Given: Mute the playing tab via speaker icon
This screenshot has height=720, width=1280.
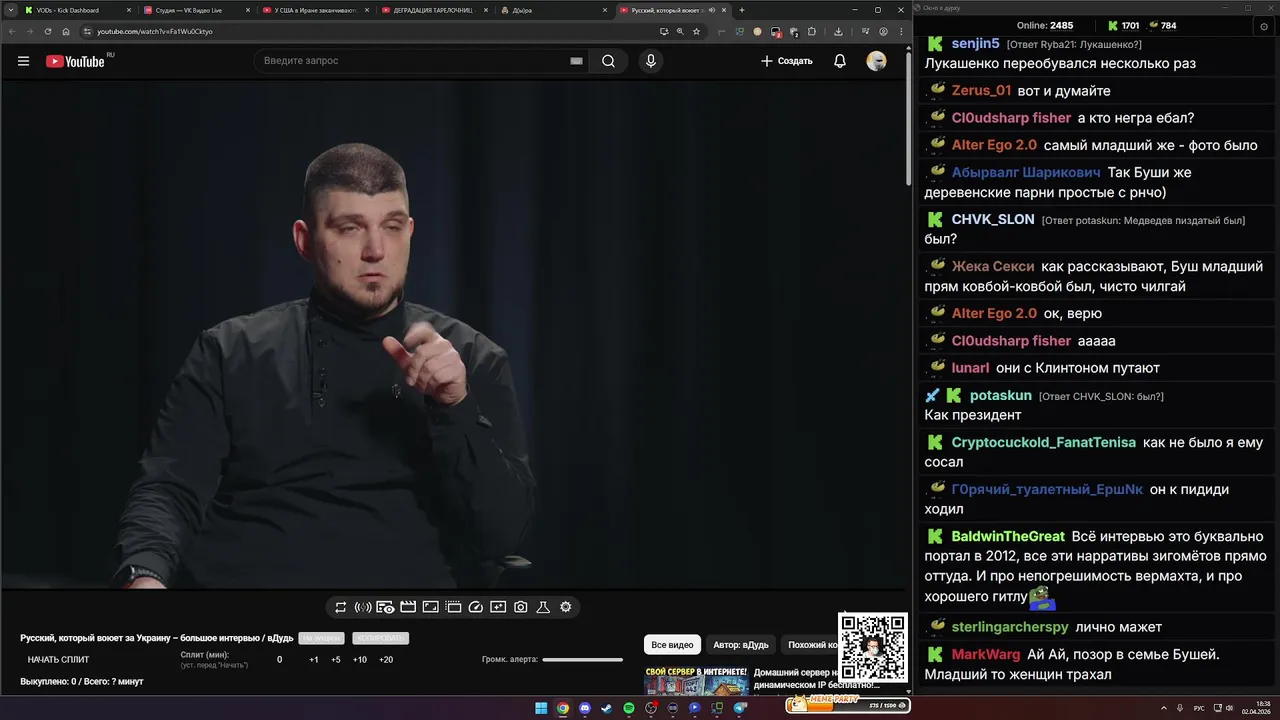Looking at the screenshot, I should (x=712, y=10).
